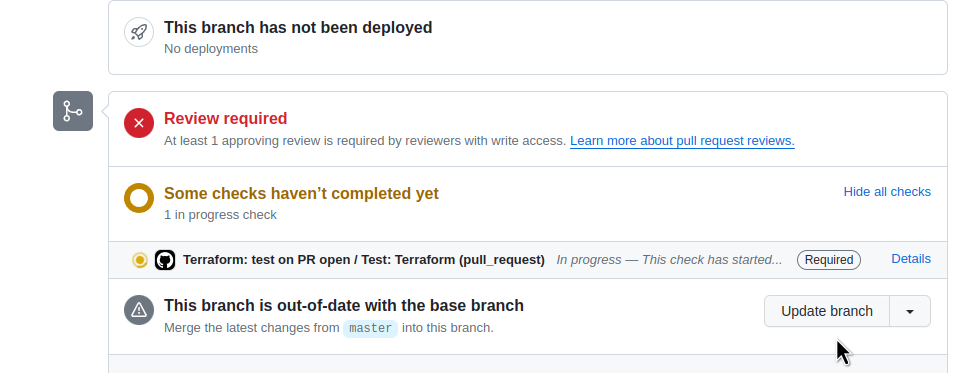
Task: Click the large yellow pending checks circle
Action: coord(139,198)
